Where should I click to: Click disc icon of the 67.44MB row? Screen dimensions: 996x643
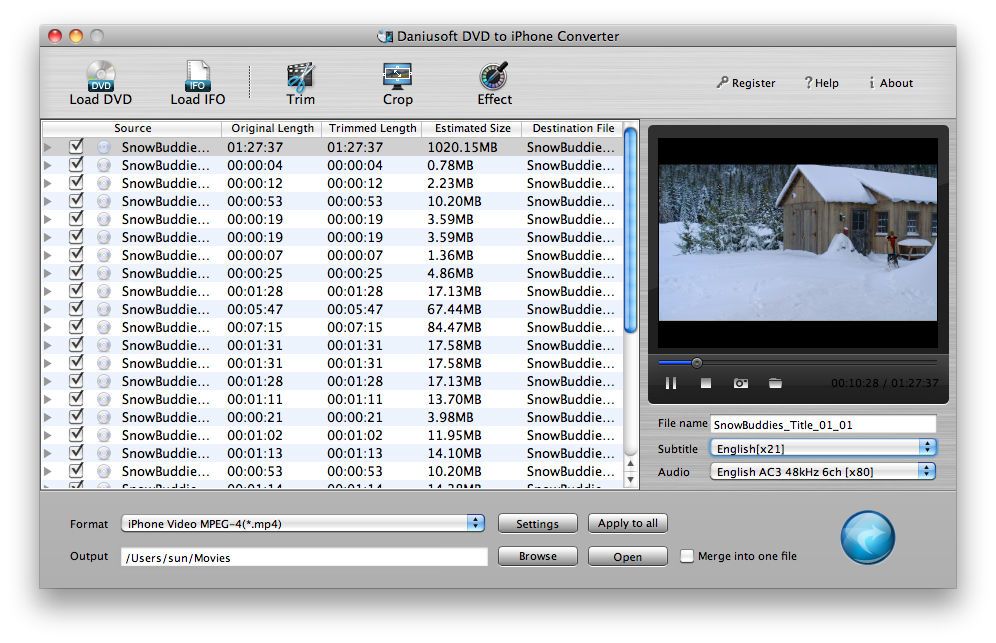click(x=104, y=309)
